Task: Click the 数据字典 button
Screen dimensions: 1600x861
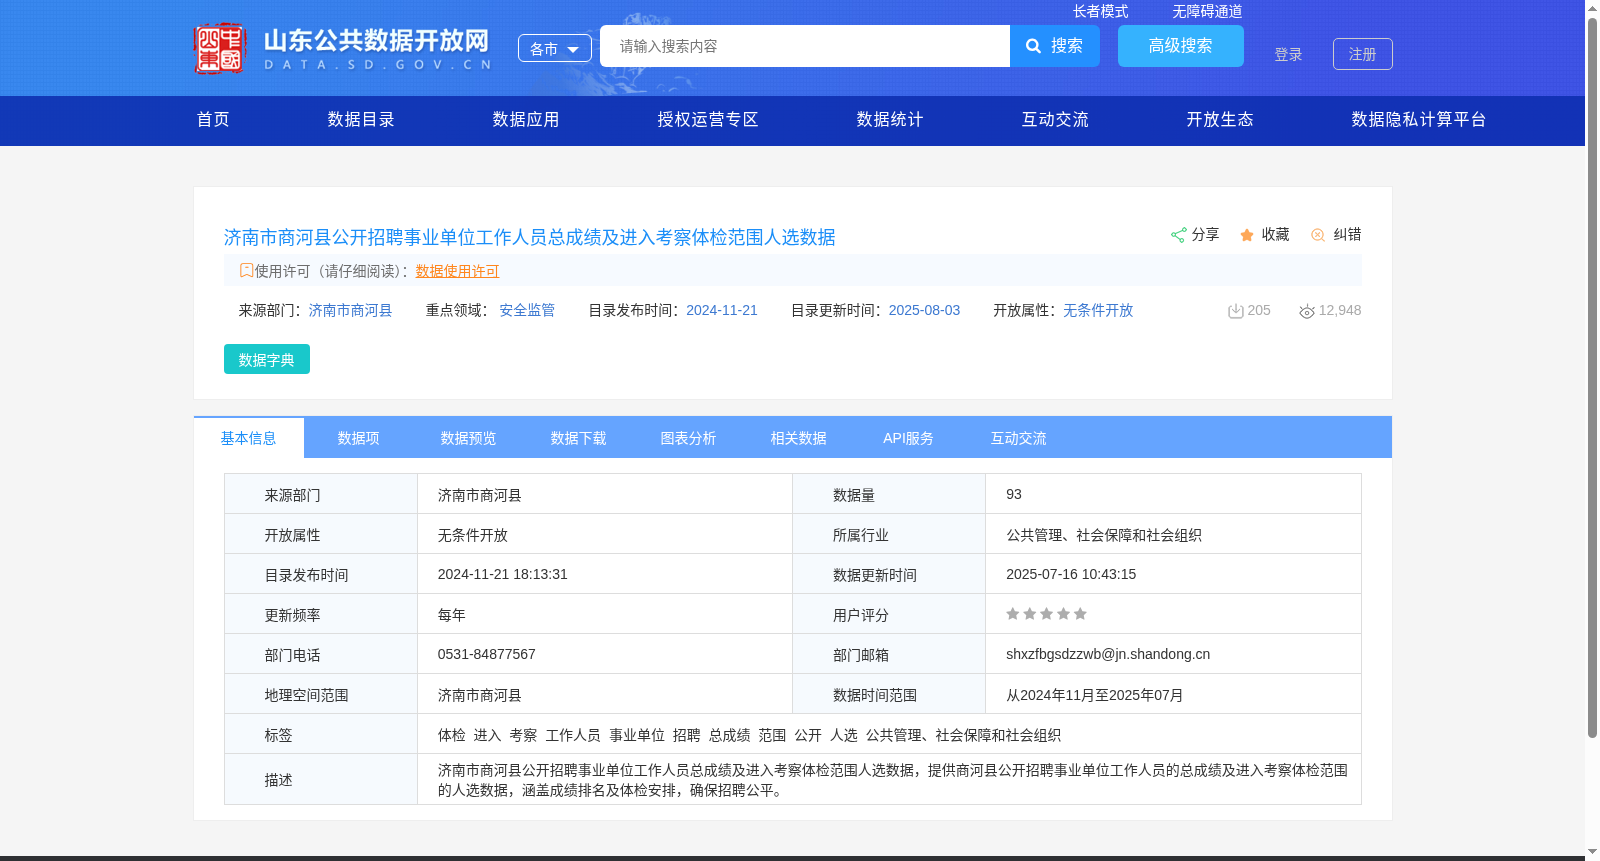Action: (267, 359)
